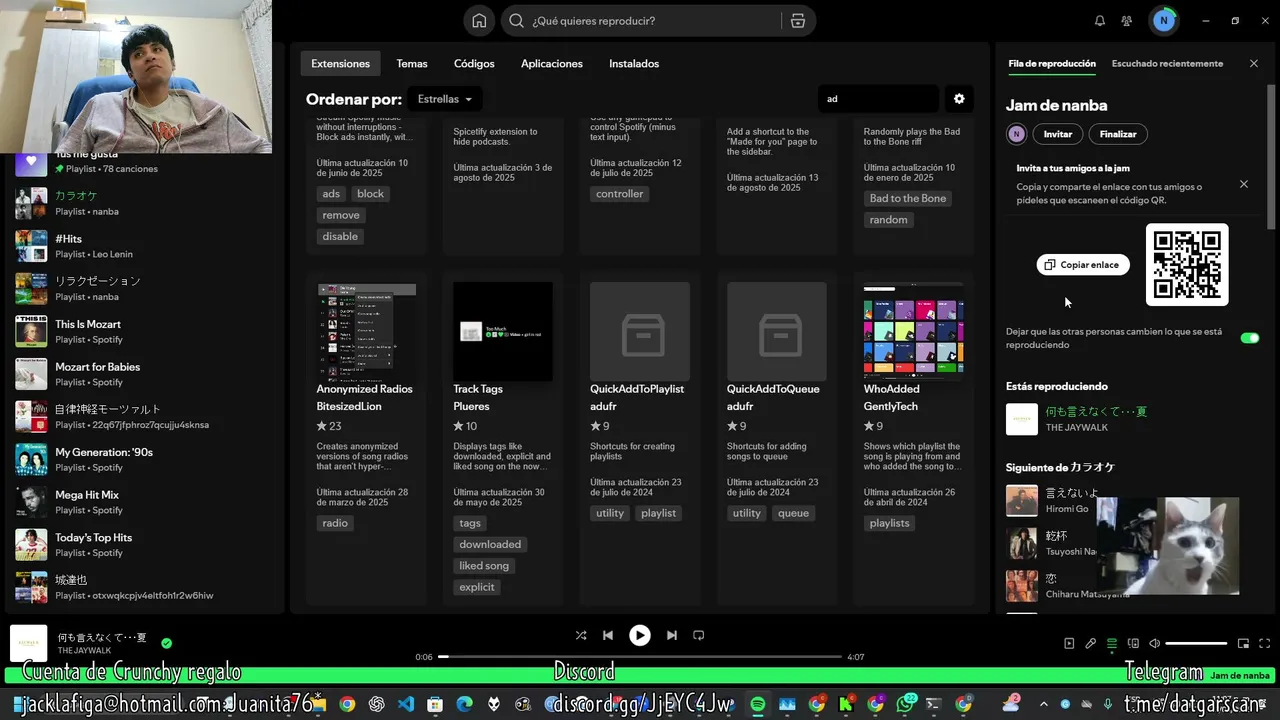Switch to the Instalados tab
The image size is (1280, 720).
pos(634,63)
